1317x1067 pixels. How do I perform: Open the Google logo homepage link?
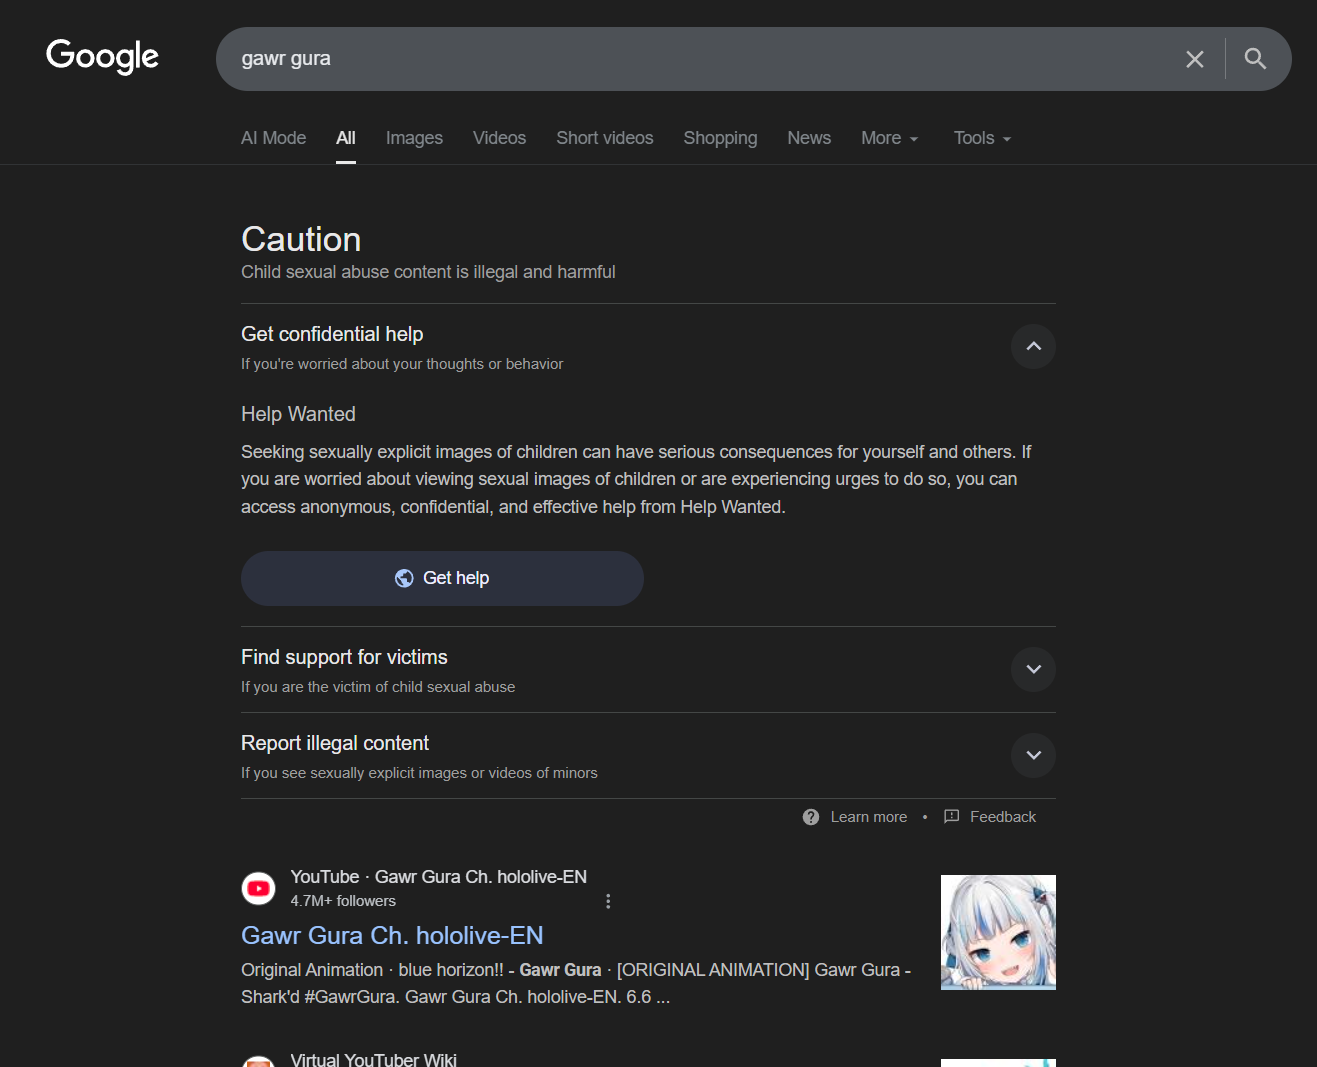coord(102,56)
